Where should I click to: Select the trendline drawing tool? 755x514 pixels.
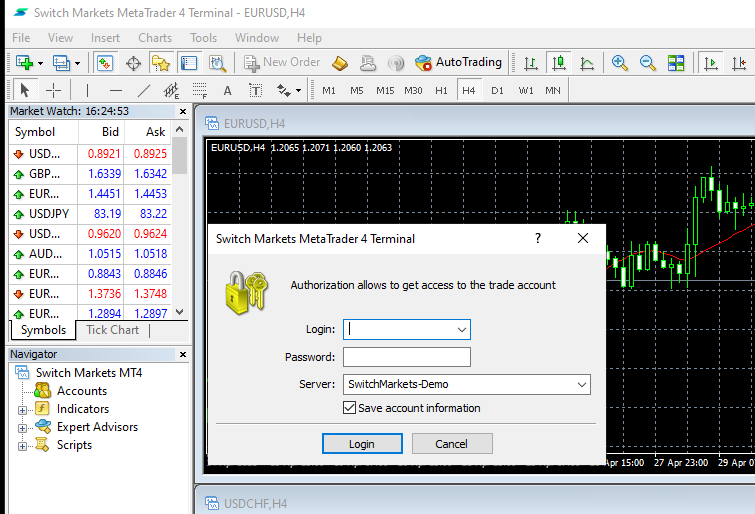(x=143, y=90)
